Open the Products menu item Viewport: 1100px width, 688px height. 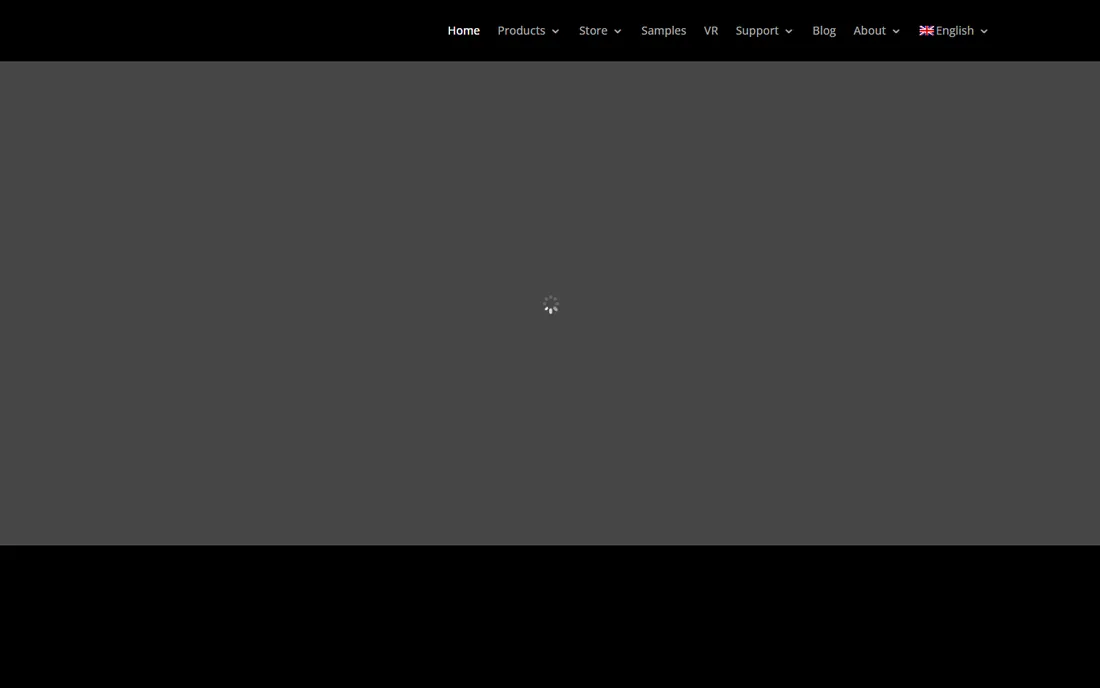click(521, 31)
